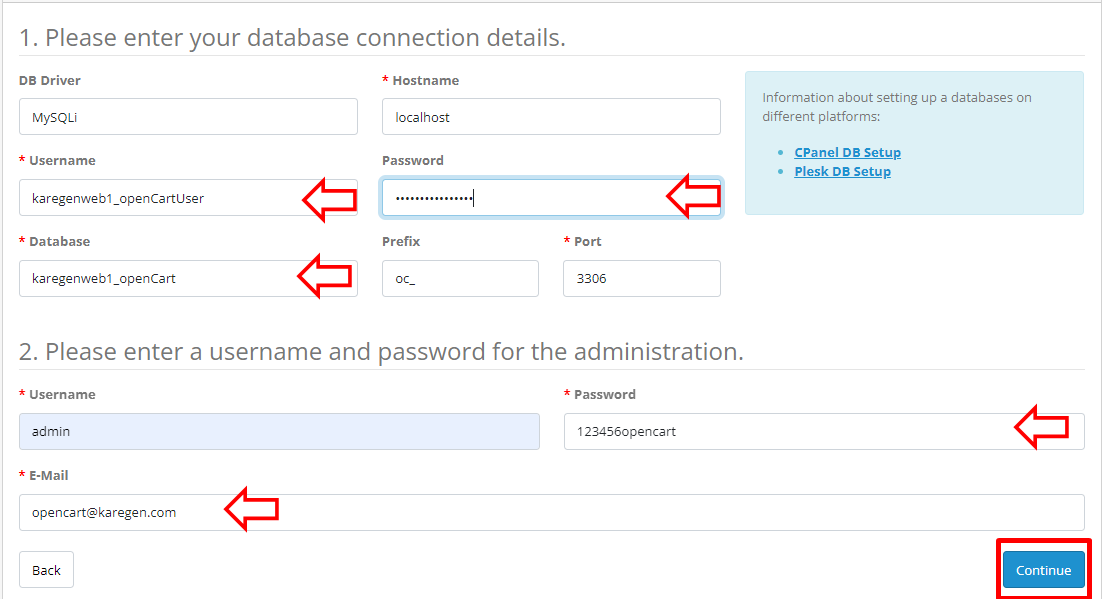Click red arrow in administration Password field

[x=1042, y=427]
